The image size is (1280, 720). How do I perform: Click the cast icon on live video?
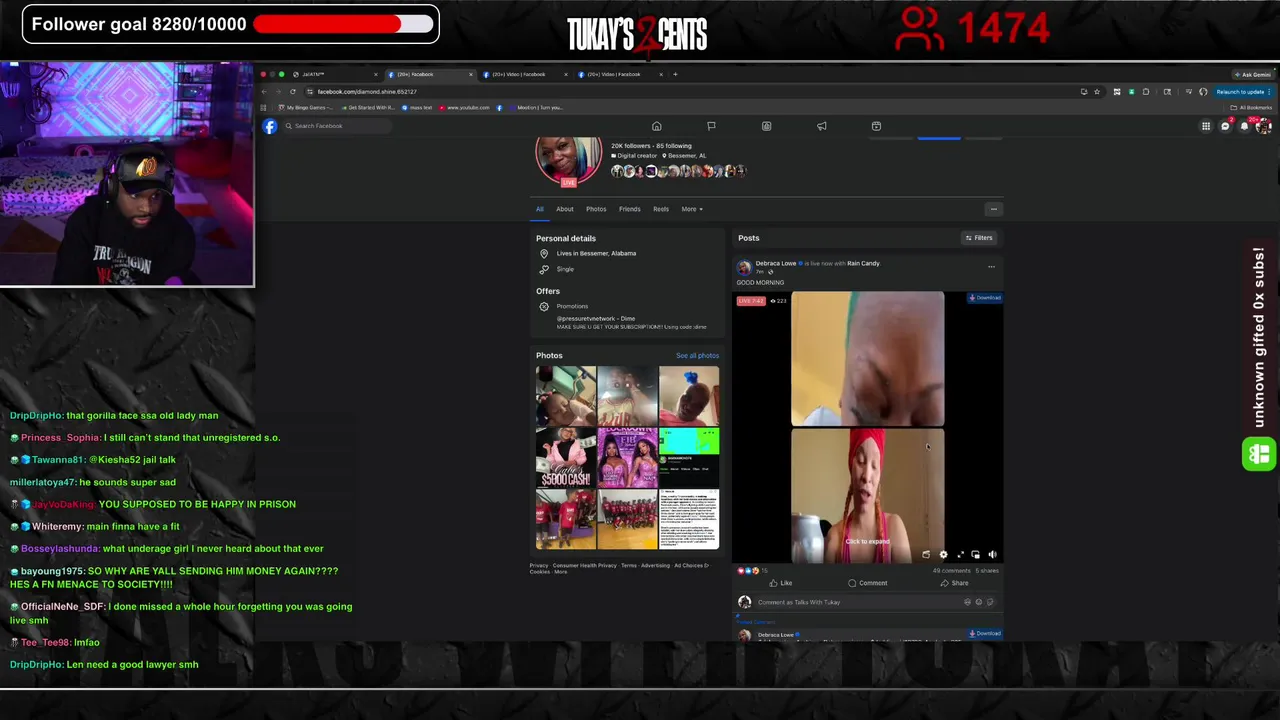tap(926, 554)
